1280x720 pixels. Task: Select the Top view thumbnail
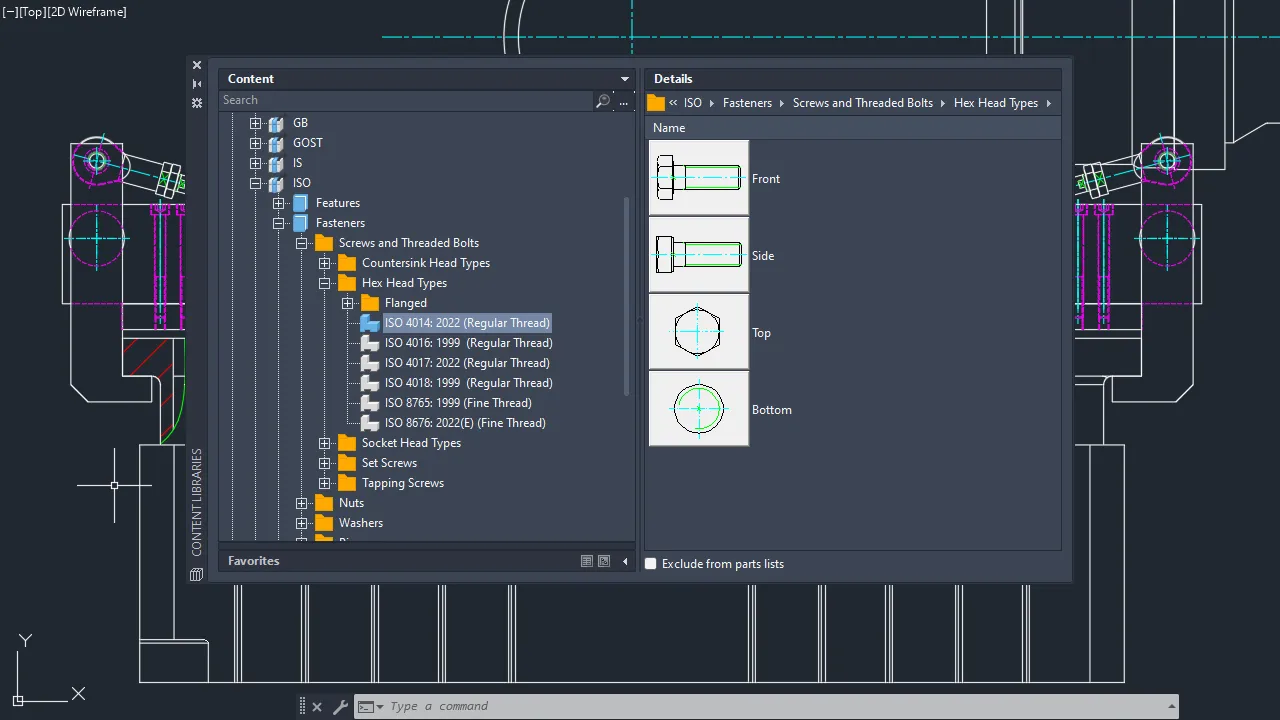pos(699,332)
